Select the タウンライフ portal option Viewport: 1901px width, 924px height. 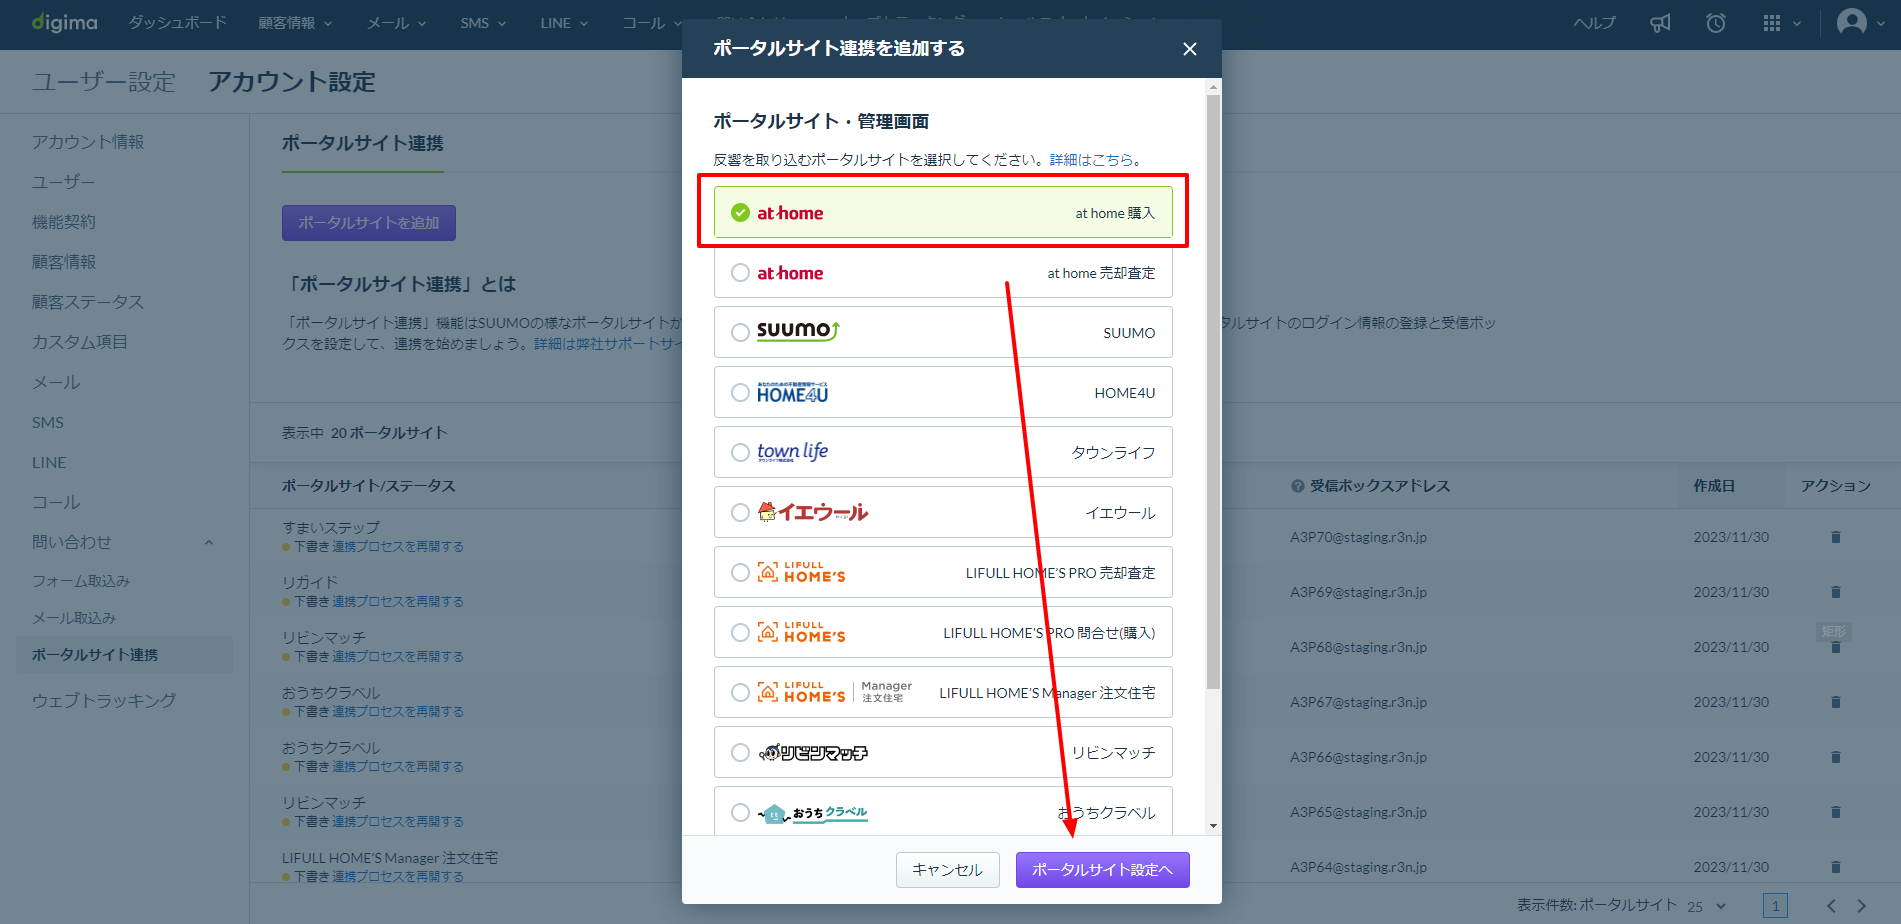(943, 452)
